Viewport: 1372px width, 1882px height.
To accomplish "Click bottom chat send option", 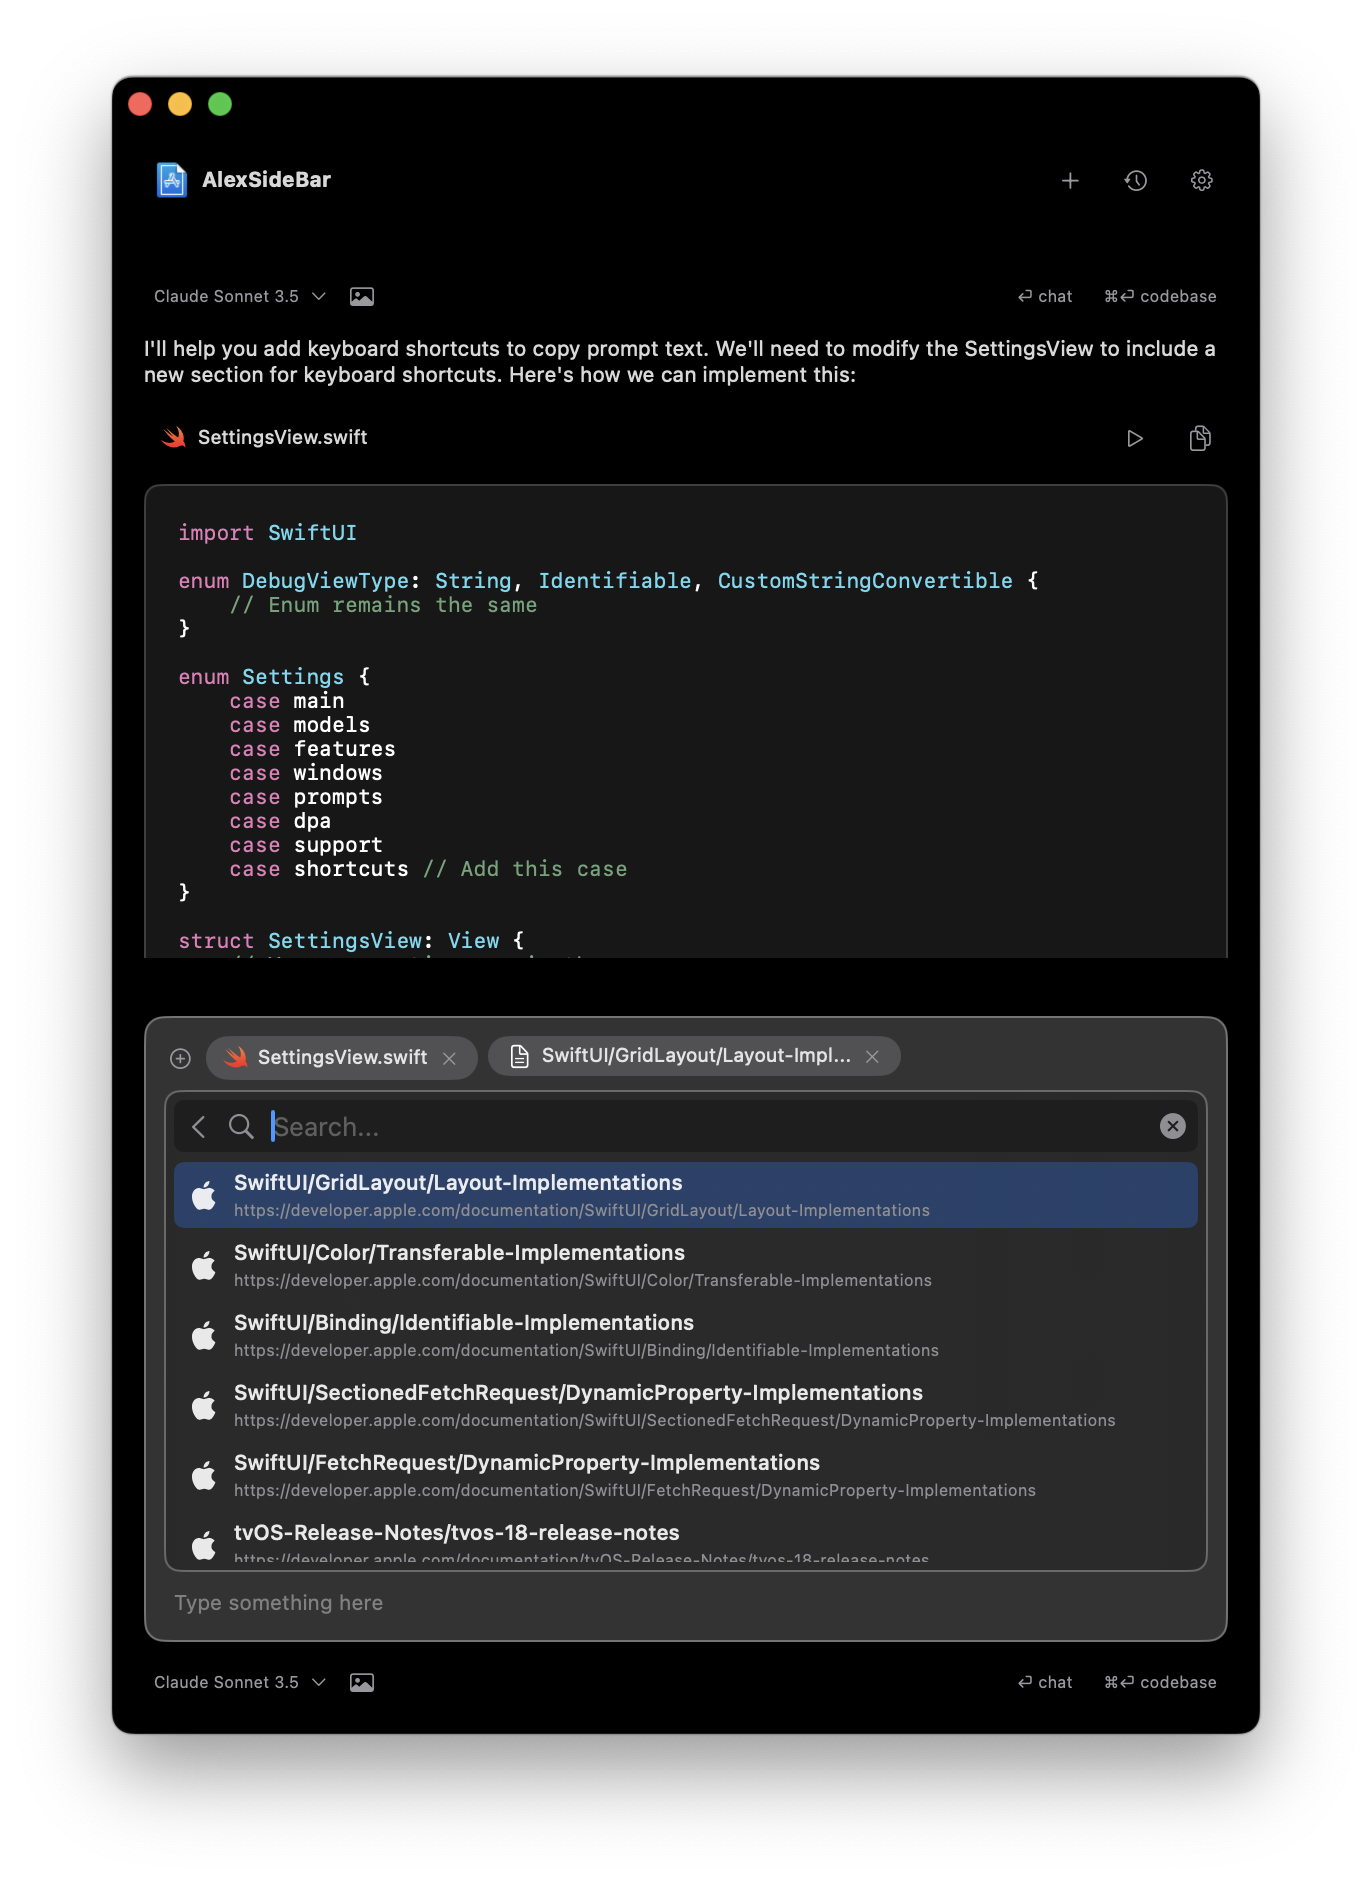I will 1045,1682.
